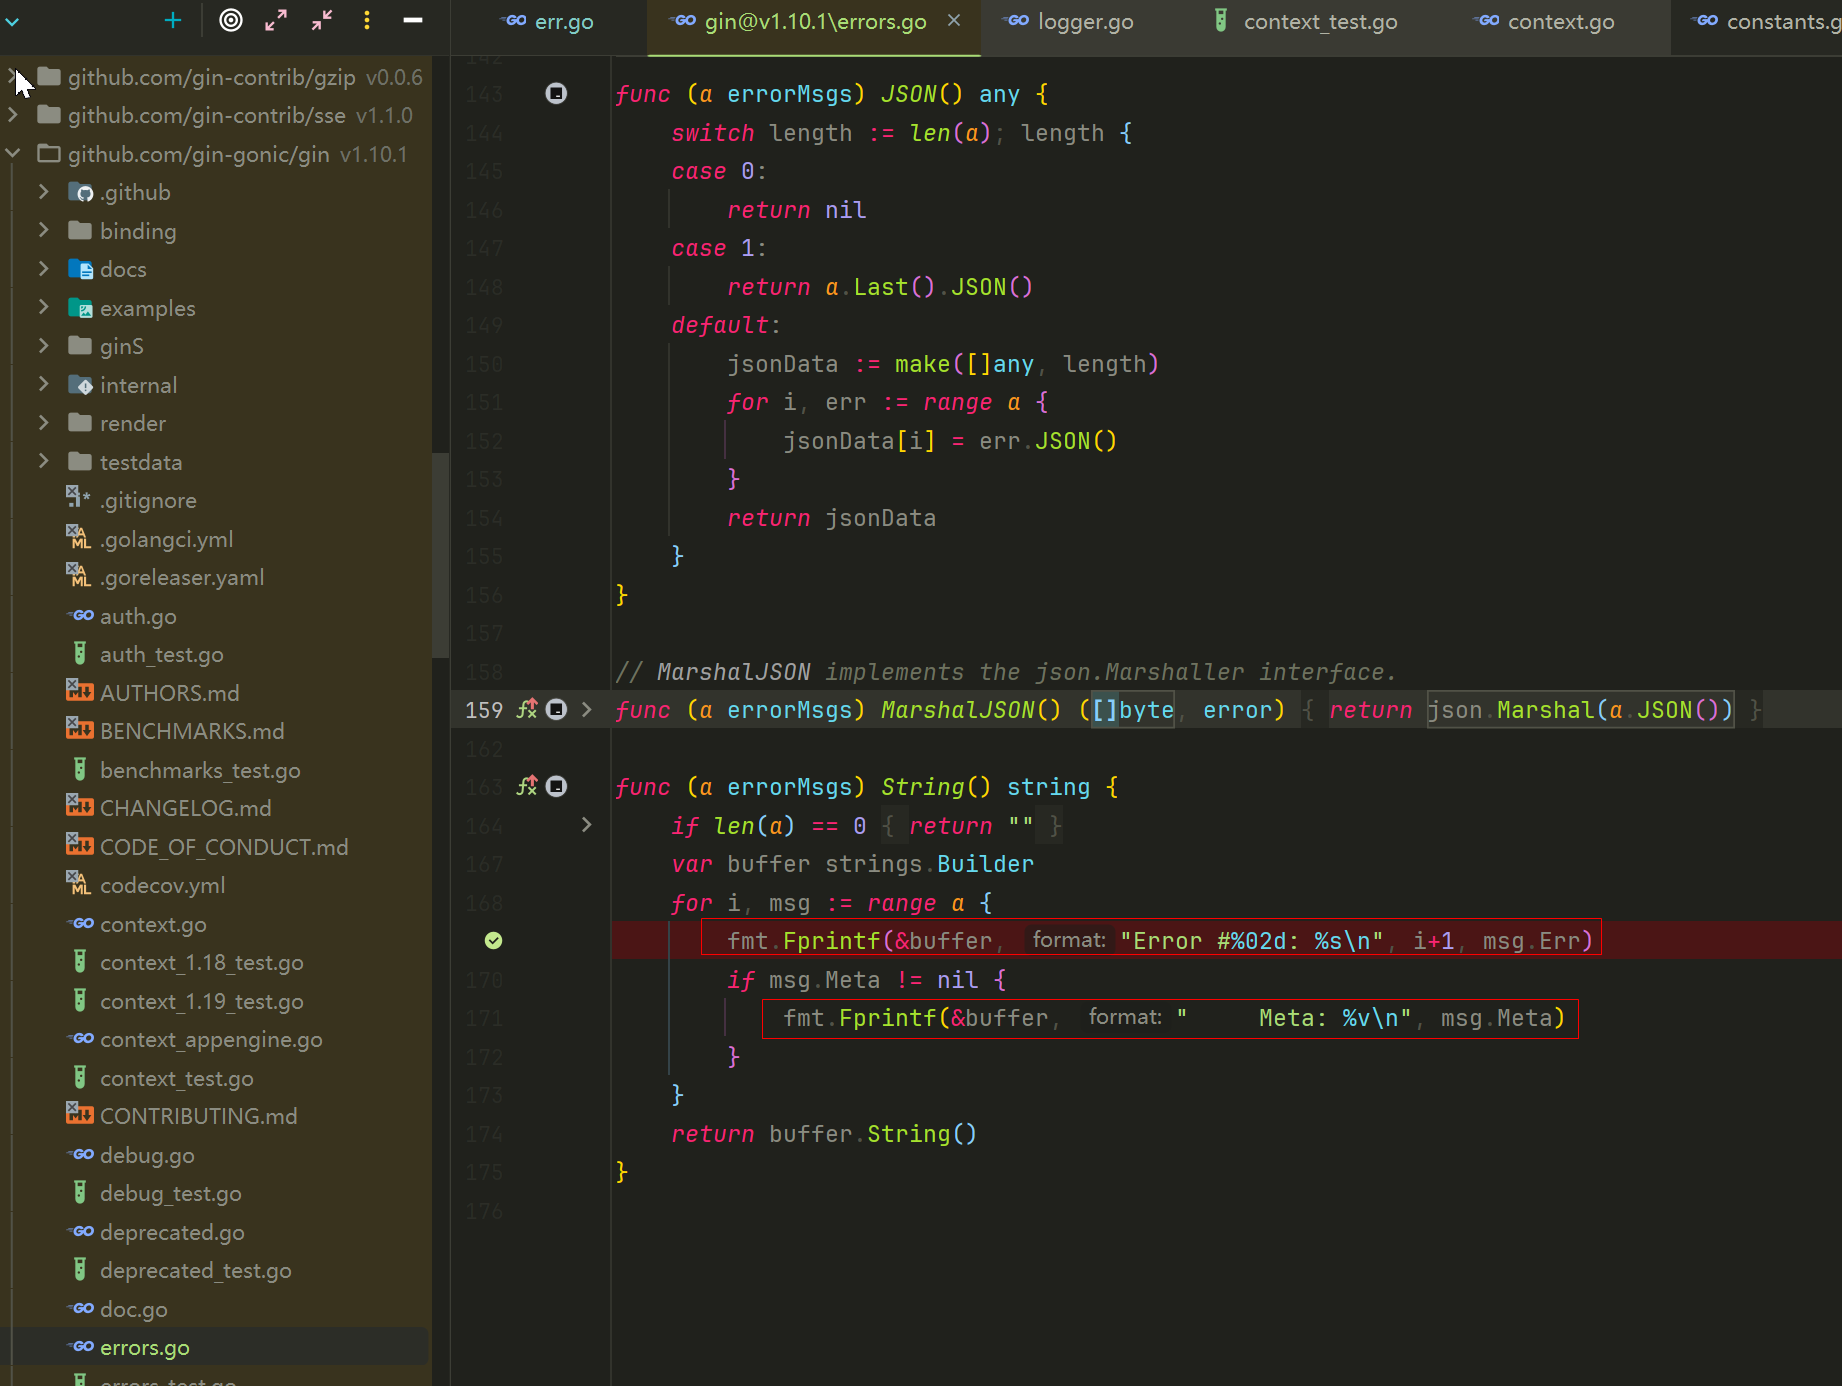This screenshot has width=1842, height=1386.
Task: Click line number 159 in the gutter
Action: point(484,710)
